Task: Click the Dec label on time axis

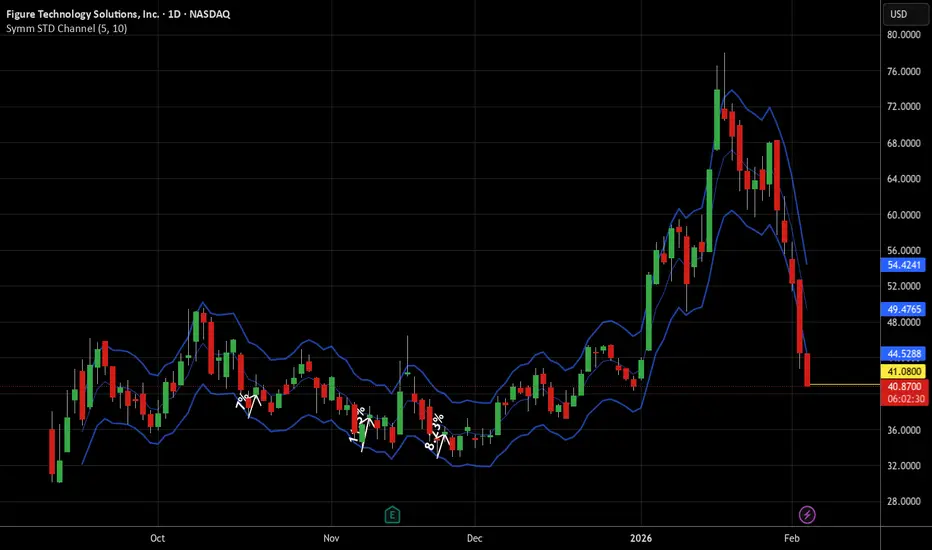Action: tap(474, 538)
